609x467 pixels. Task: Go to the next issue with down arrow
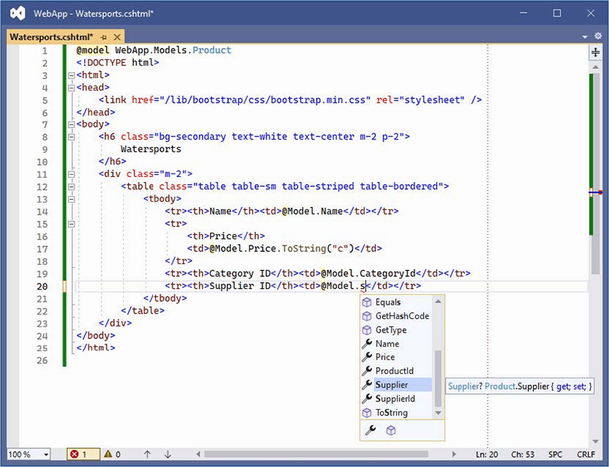coord(168,454)
